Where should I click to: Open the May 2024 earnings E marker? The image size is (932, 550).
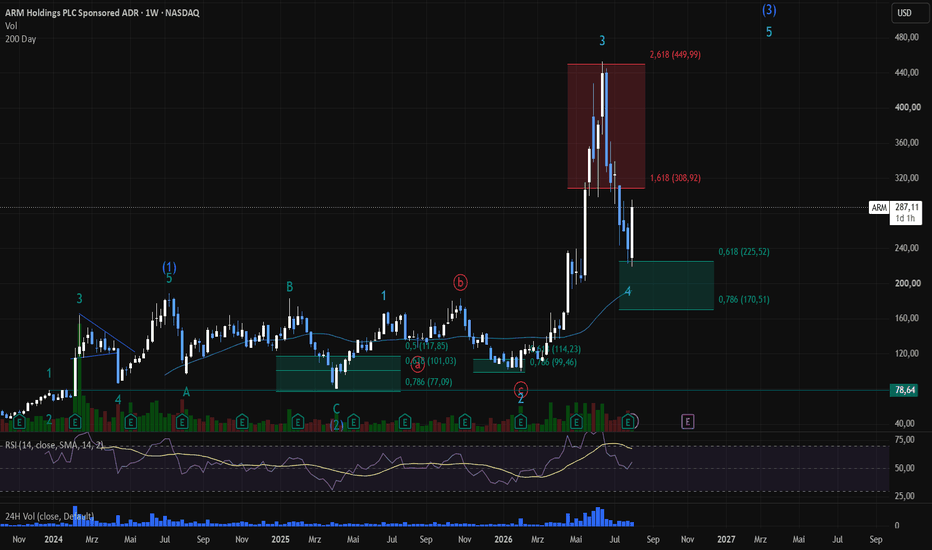point(130,422)
